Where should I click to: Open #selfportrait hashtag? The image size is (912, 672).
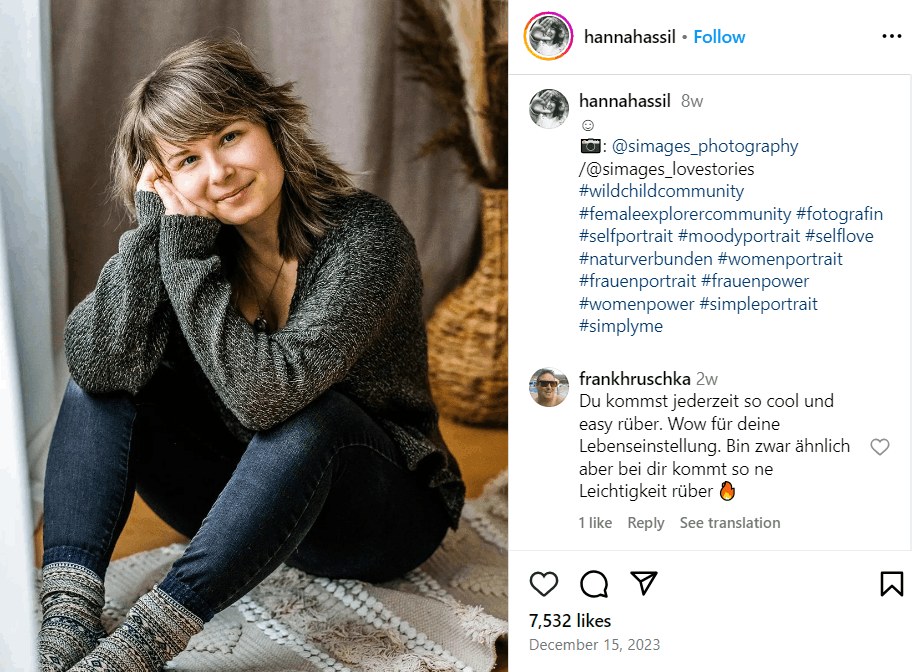tap(625, 236)
